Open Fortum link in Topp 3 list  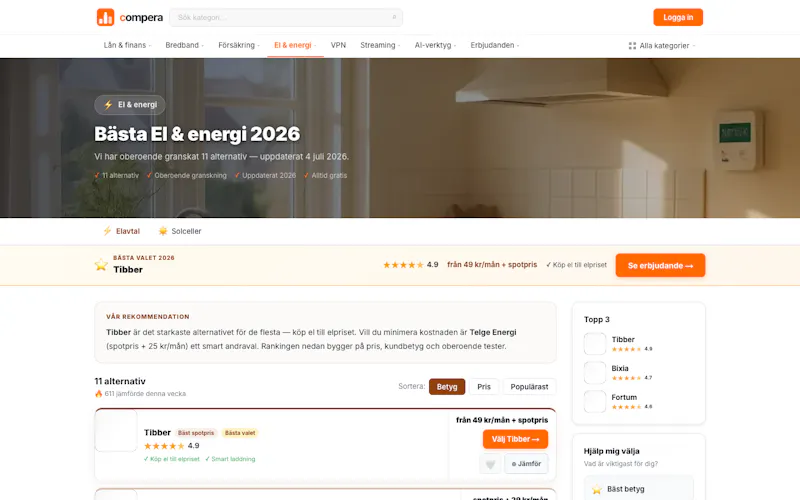click(x=624, y=397)
